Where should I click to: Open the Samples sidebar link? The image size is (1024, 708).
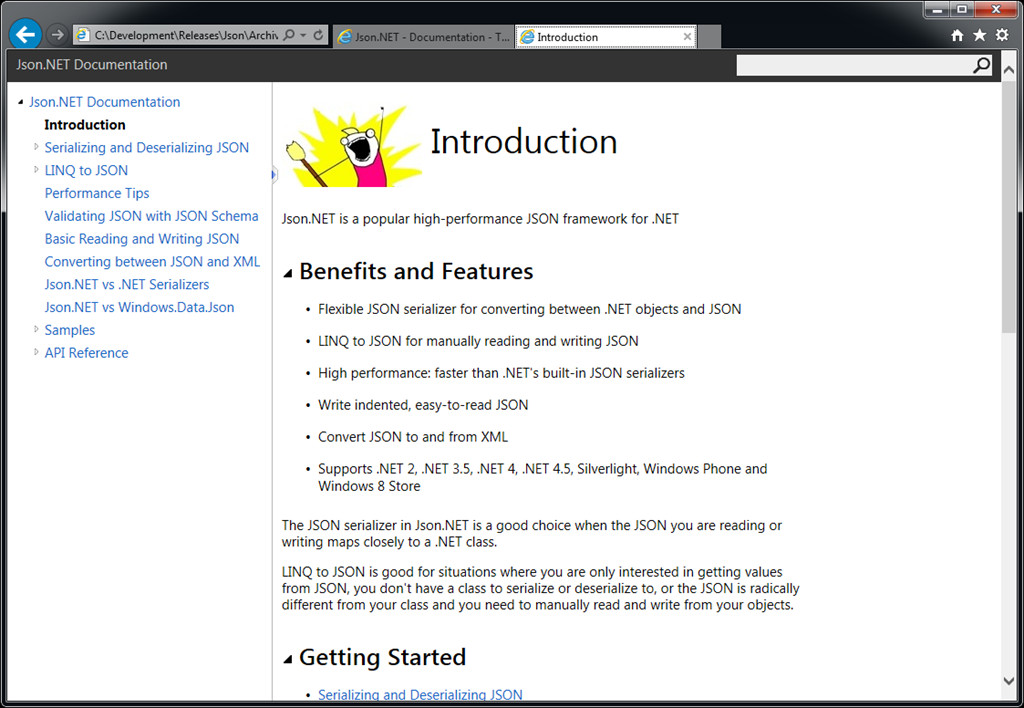click(70, 330)
